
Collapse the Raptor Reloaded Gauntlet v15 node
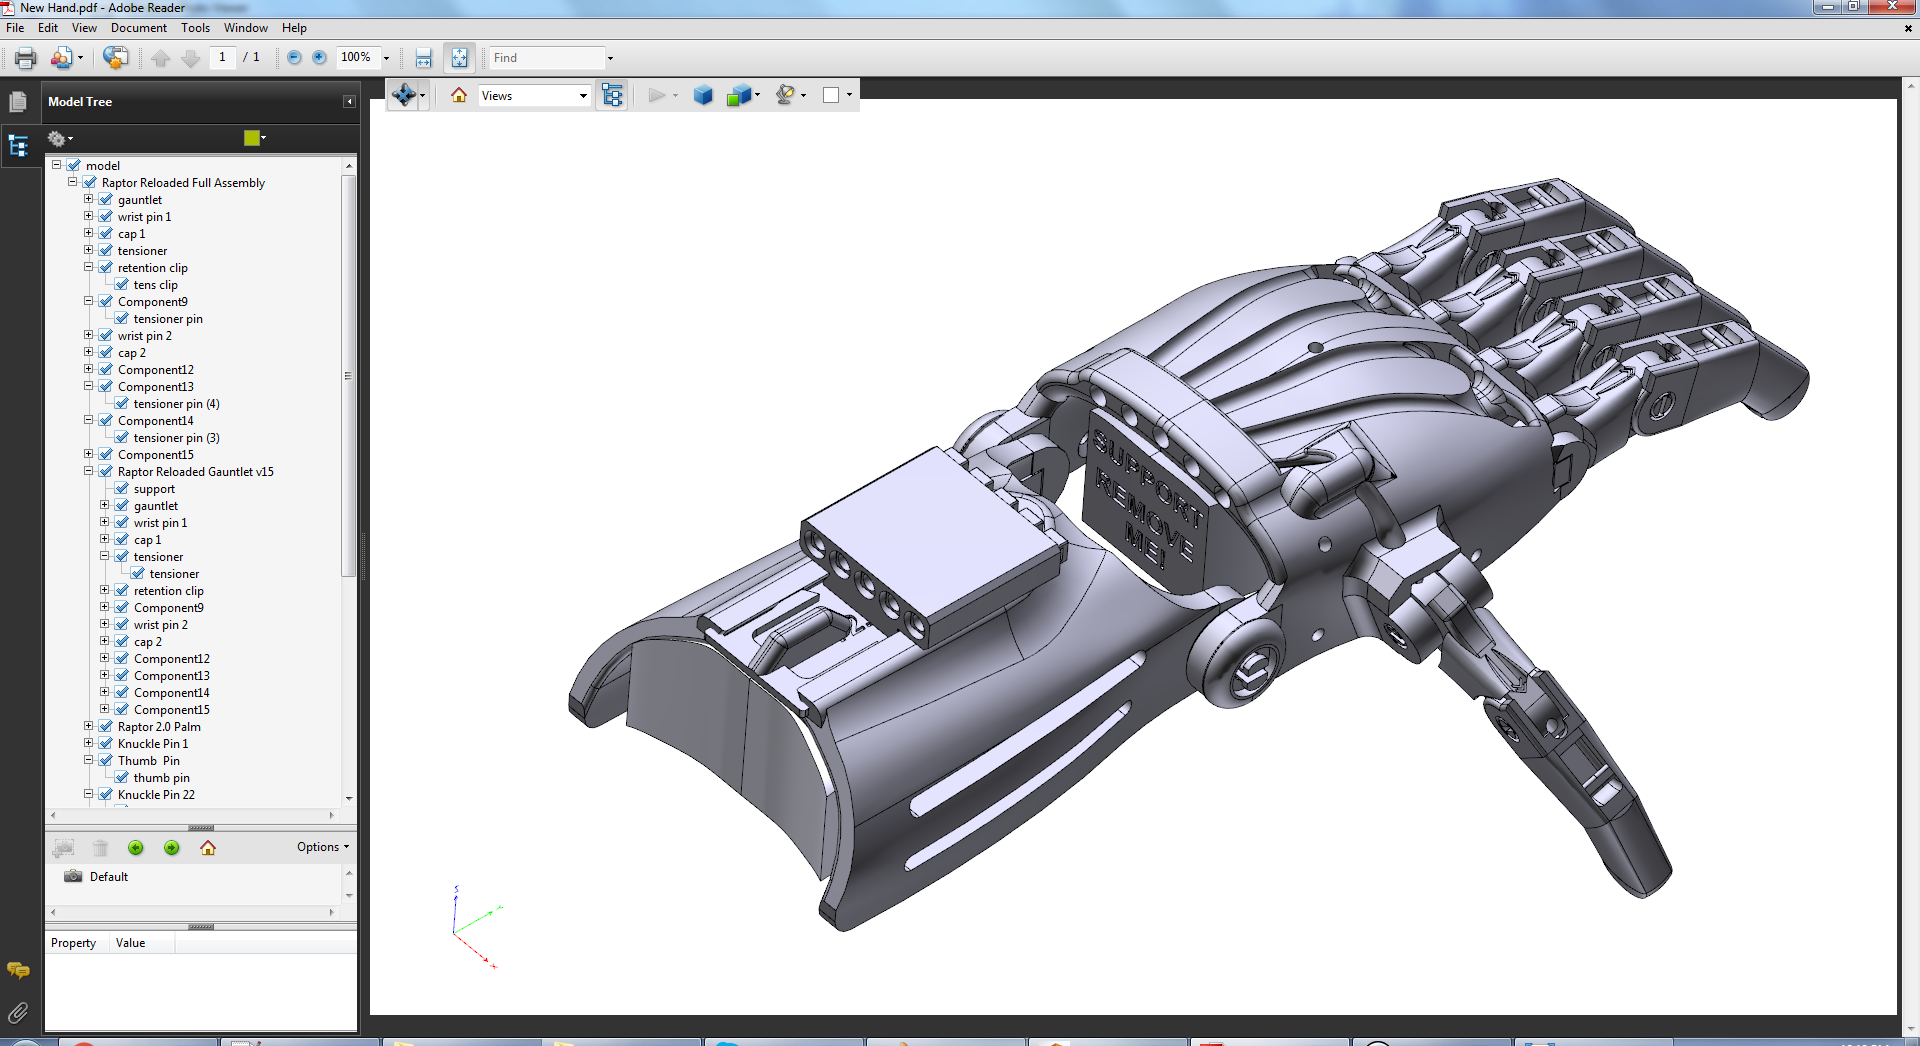[89, 471]
